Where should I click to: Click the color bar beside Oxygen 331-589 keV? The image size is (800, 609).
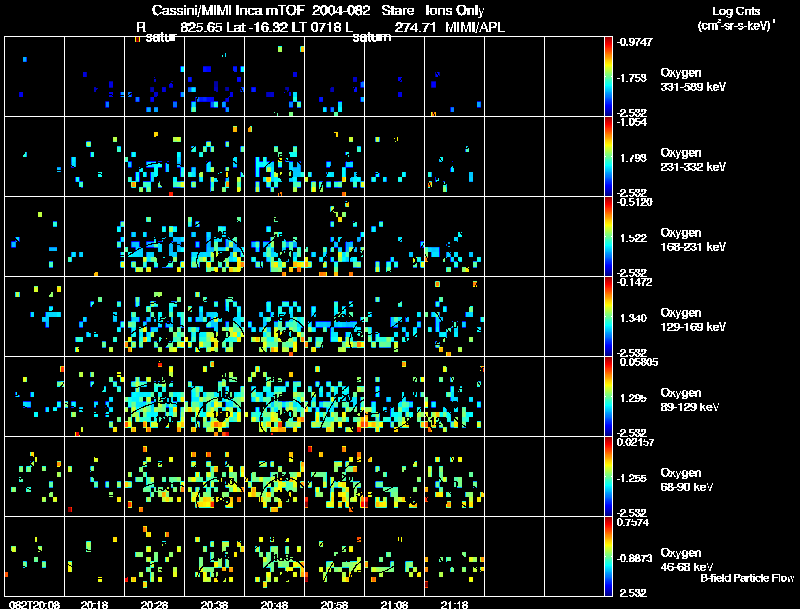[x=608, y=76]
